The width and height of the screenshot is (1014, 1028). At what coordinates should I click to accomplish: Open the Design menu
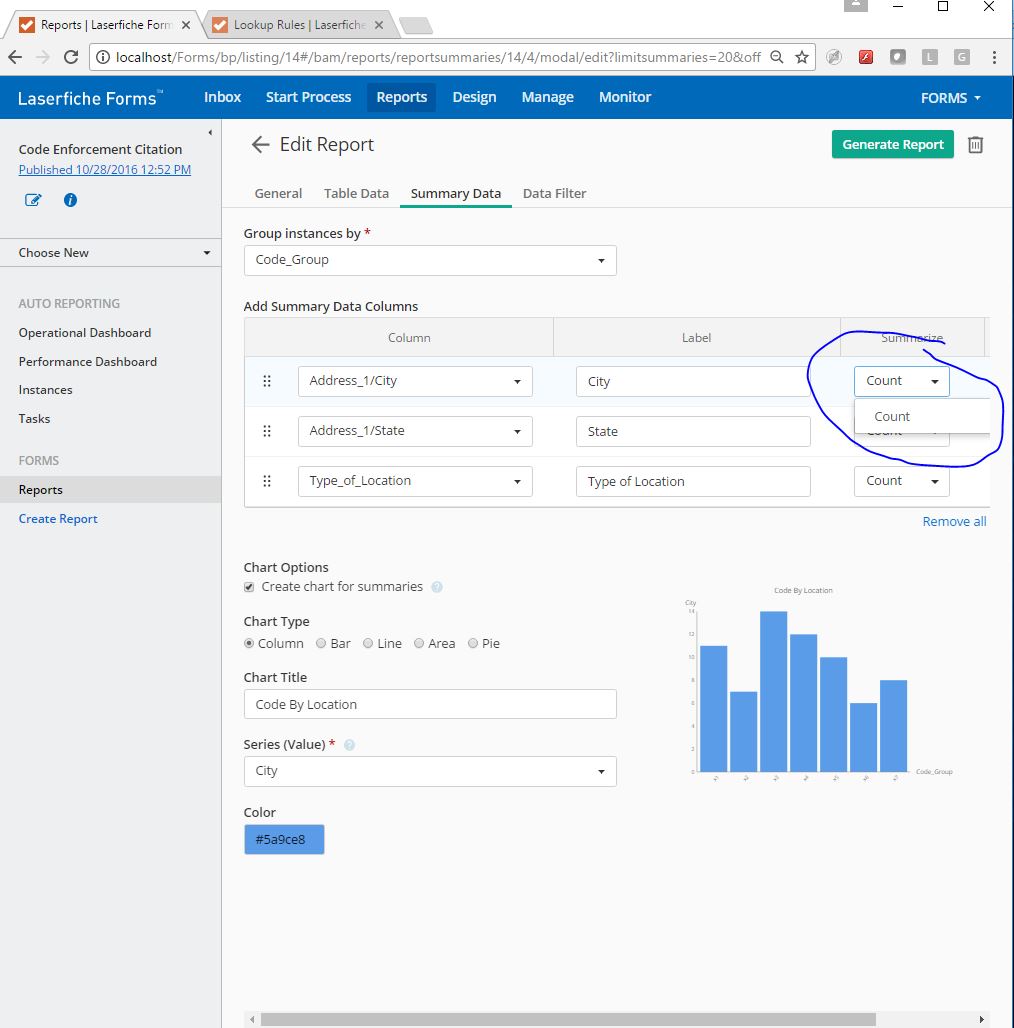point(474,97)
